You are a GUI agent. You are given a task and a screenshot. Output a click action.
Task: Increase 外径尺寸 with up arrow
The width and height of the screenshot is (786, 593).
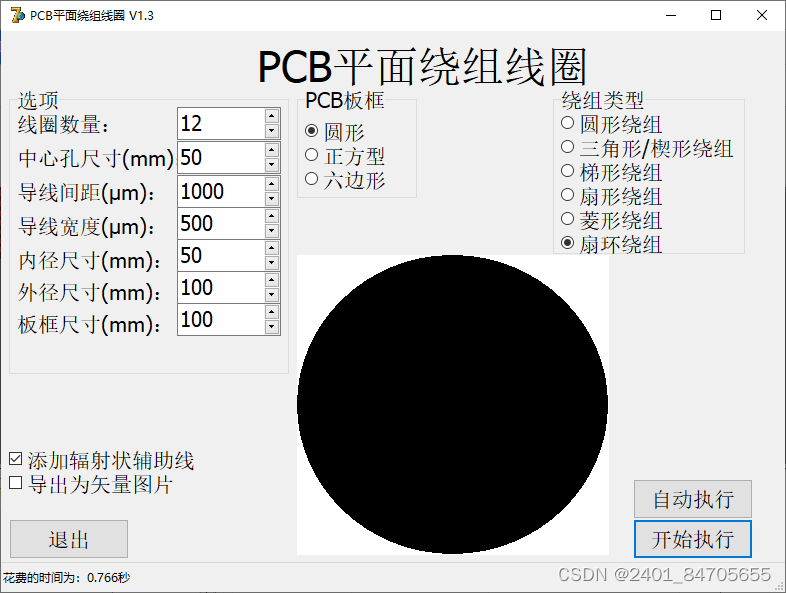[272, 280]
